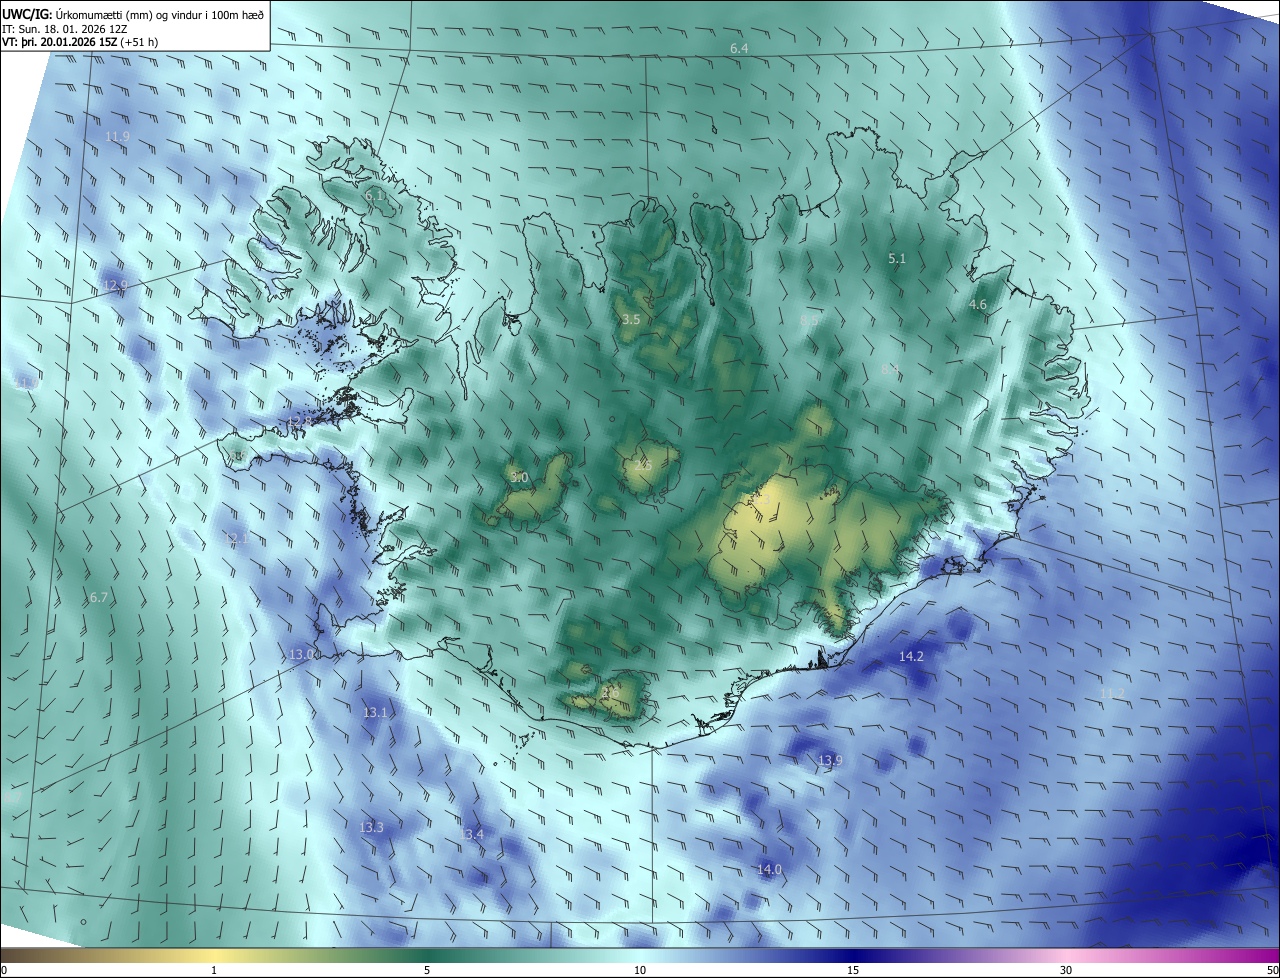This screenshot has width=1280, height=978.
Task: Click the 3.5 value in north Iceland
Action: [x=631, y=320]
